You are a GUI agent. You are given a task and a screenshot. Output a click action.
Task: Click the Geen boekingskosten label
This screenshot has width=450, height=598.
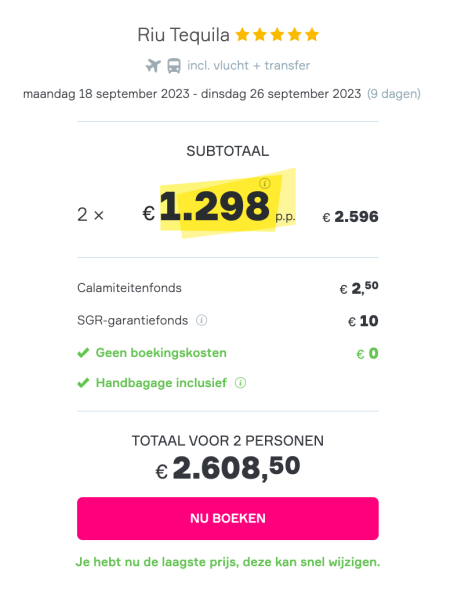point(161,353)
